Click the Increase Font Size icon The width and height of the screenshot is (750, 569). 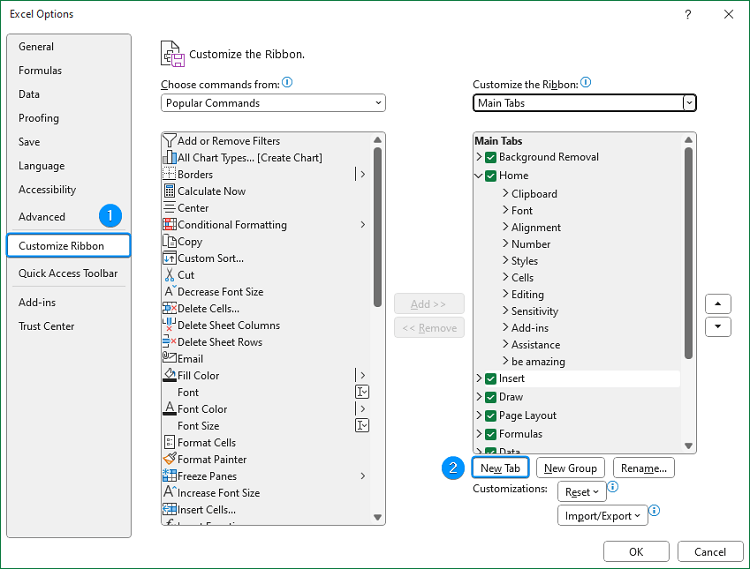pyautogui.click(x=169, y=492)
